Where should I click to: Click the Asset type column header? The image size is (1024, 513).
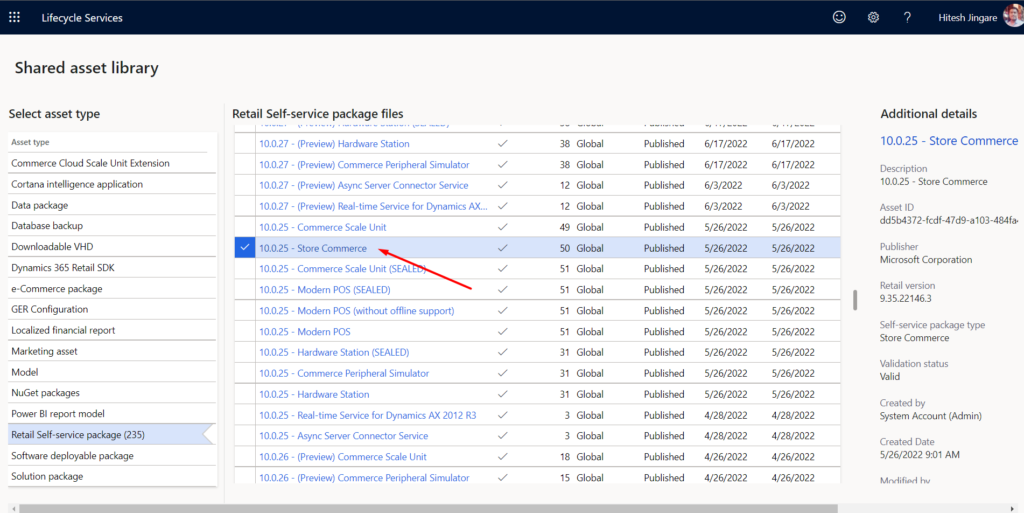coord(30,142)
